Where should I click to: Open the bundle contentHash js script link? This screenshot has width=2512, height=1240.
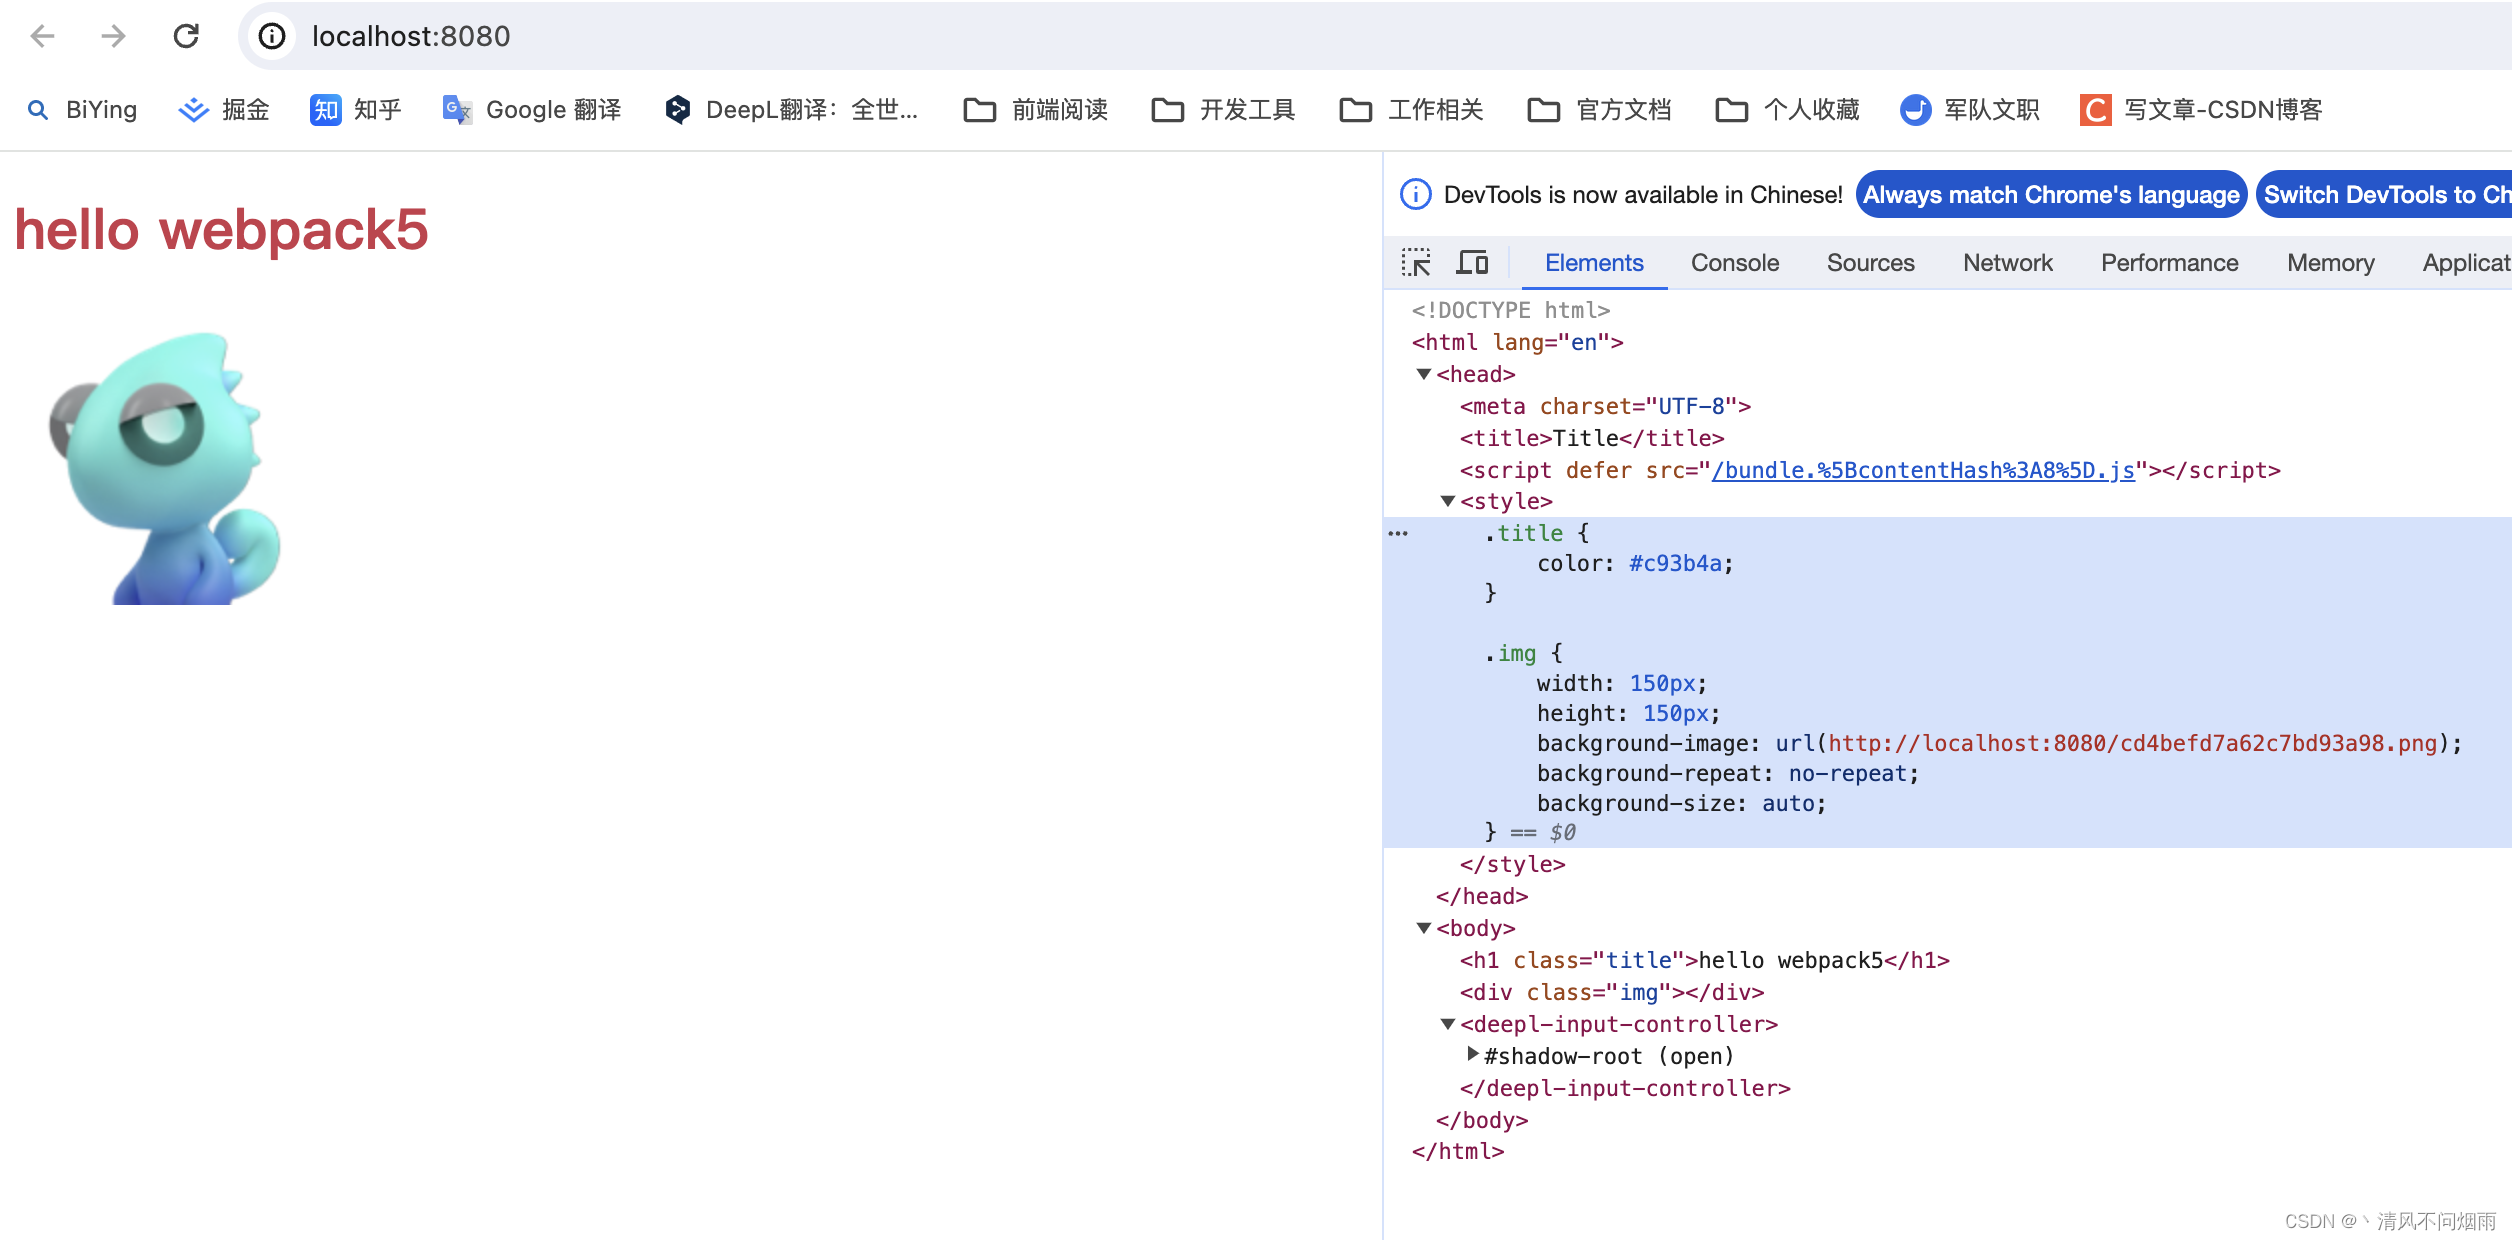[x=1923, y=470]
